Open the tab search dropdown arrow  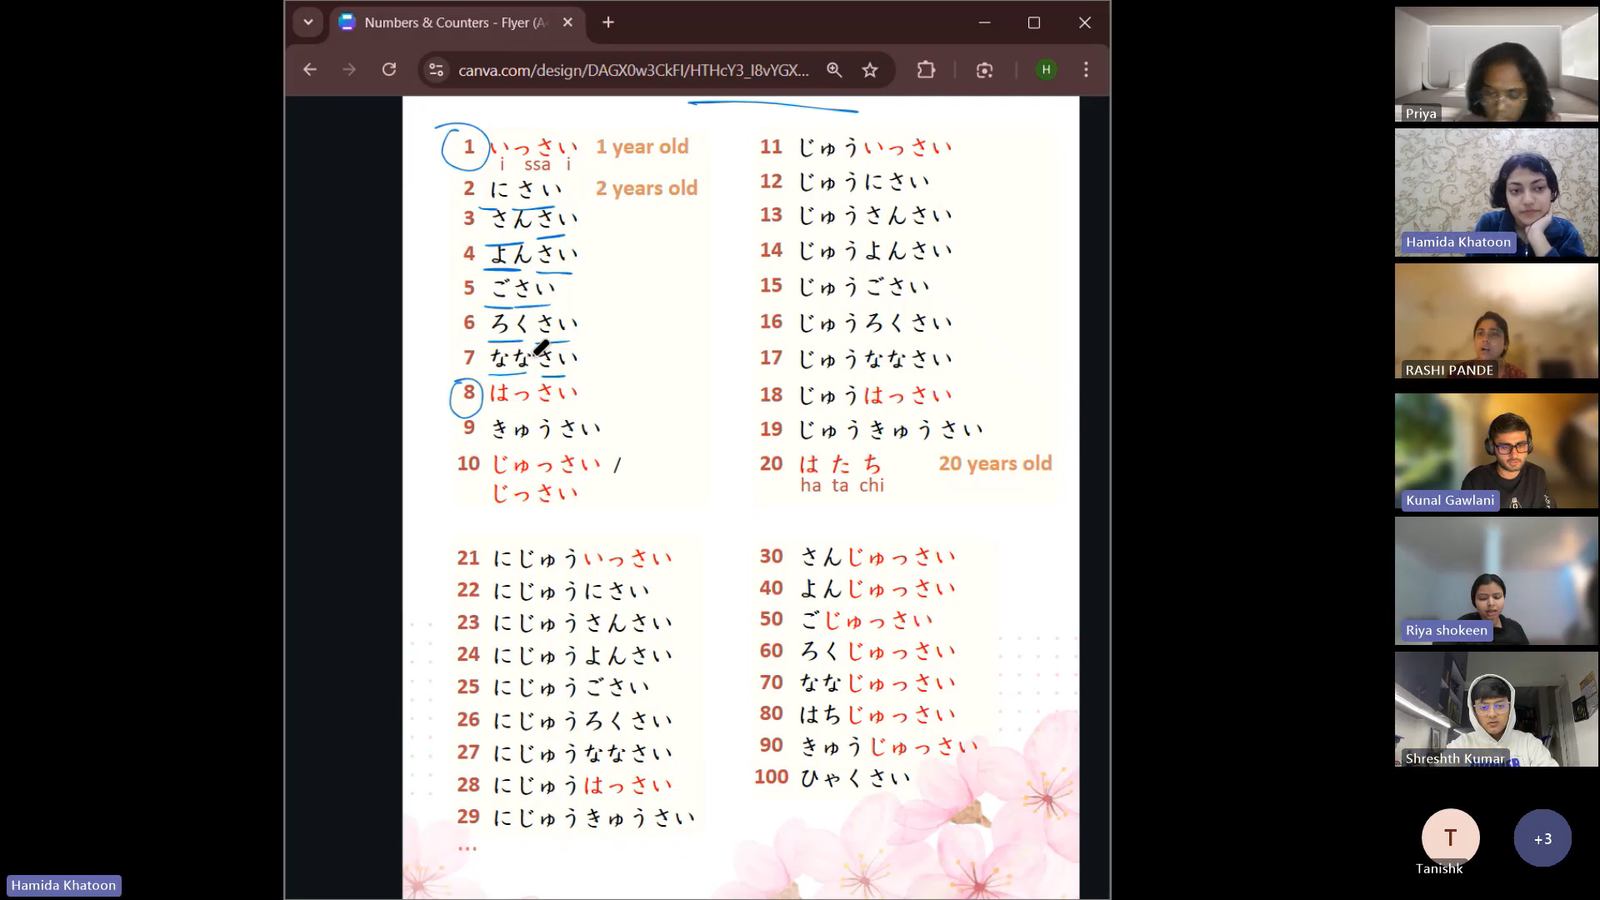coord(308,22)
